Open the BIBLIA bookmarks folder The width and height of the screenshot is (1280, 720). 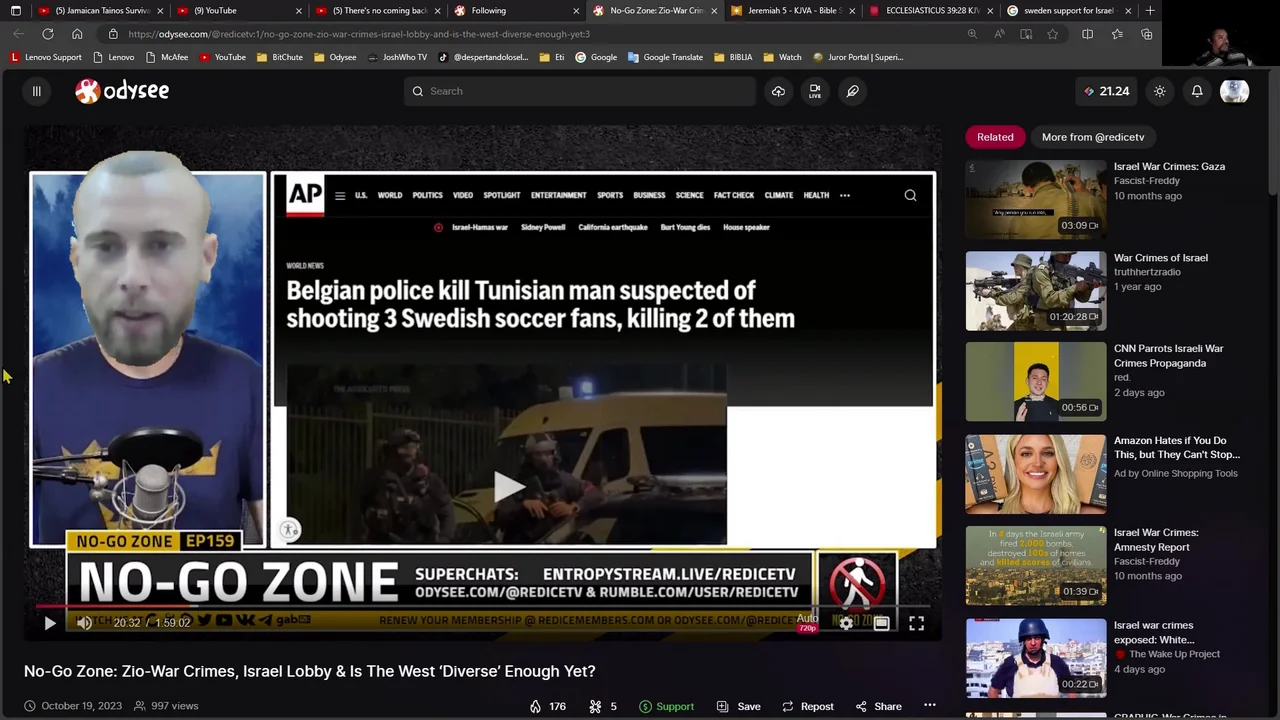[733, 57]
